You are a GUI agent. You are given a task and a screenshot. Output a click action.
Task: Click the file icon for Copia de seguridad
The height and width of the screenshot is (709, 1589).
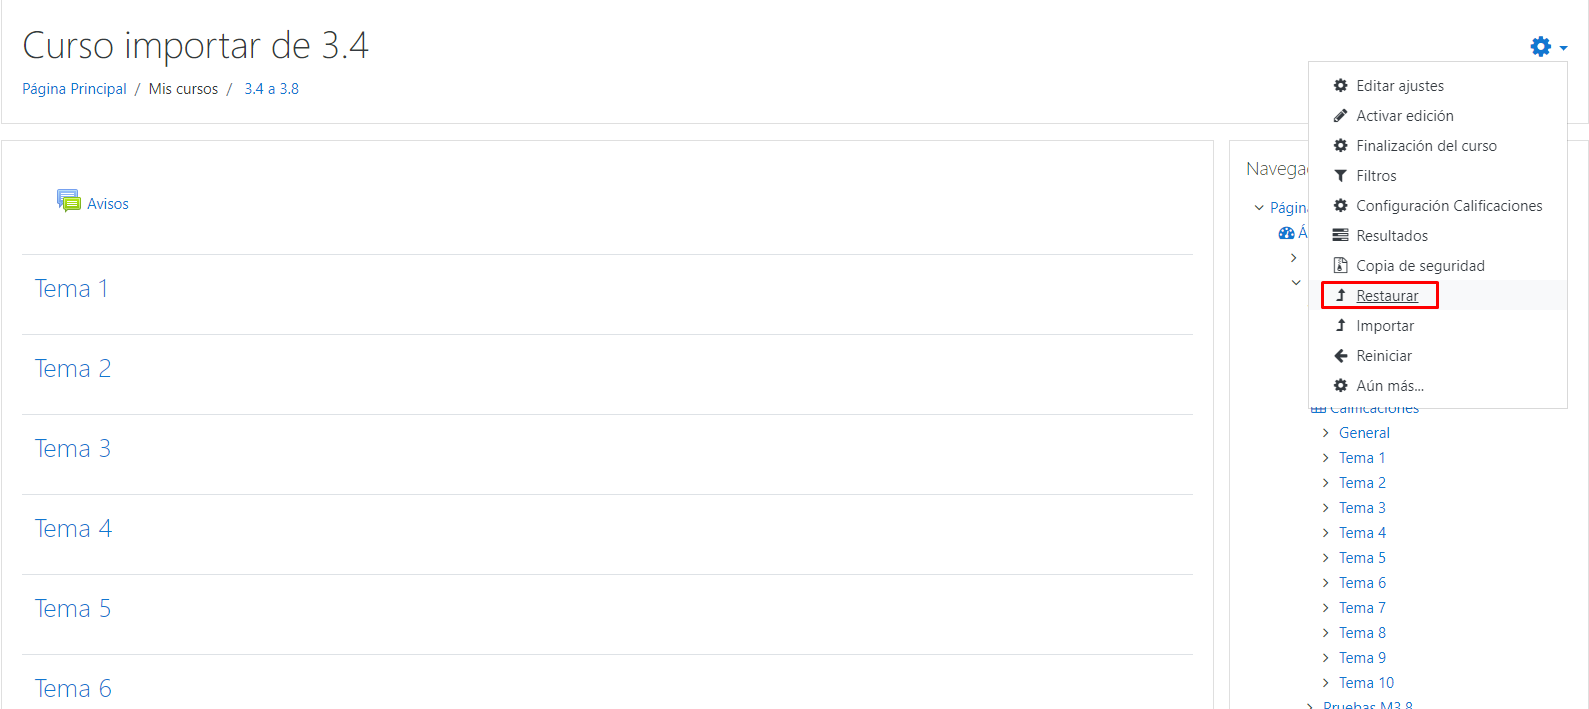coord(1341,266)
